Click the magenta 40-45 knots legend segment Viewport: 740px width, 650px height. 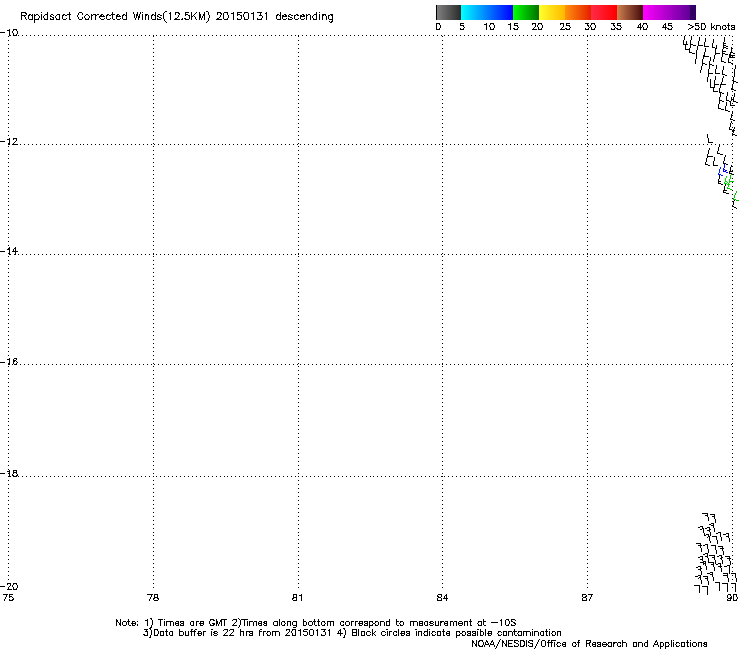point(656,12)
